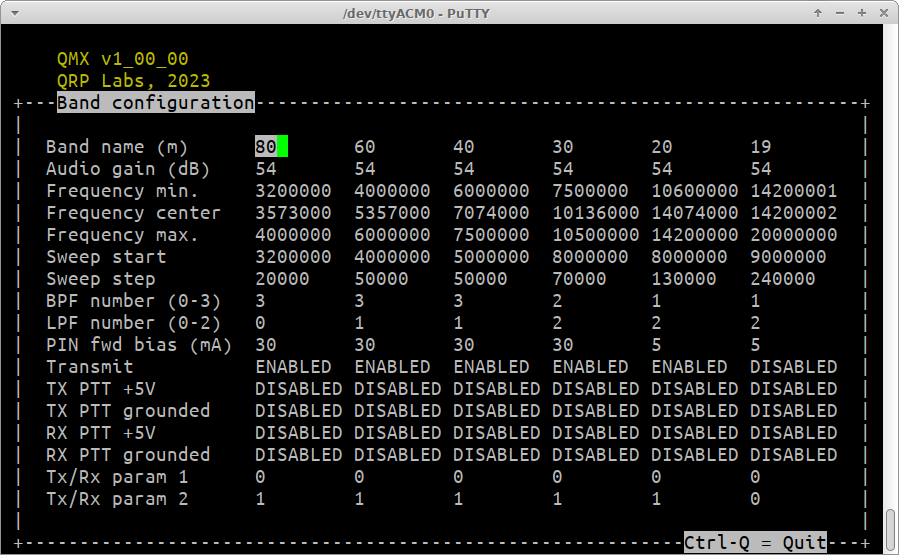Click the window shade up-arrow button

[819, 12]
